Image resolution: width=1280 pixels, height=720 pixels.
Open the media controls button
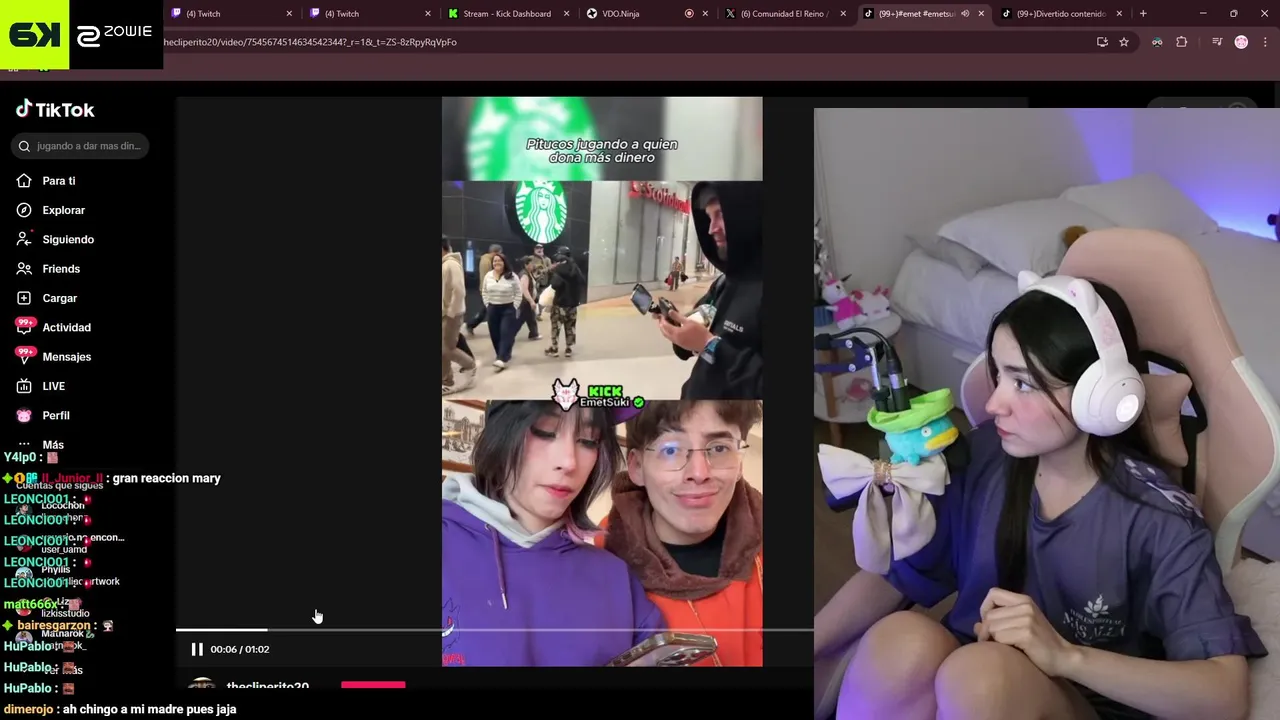[x=1217, y=42]
